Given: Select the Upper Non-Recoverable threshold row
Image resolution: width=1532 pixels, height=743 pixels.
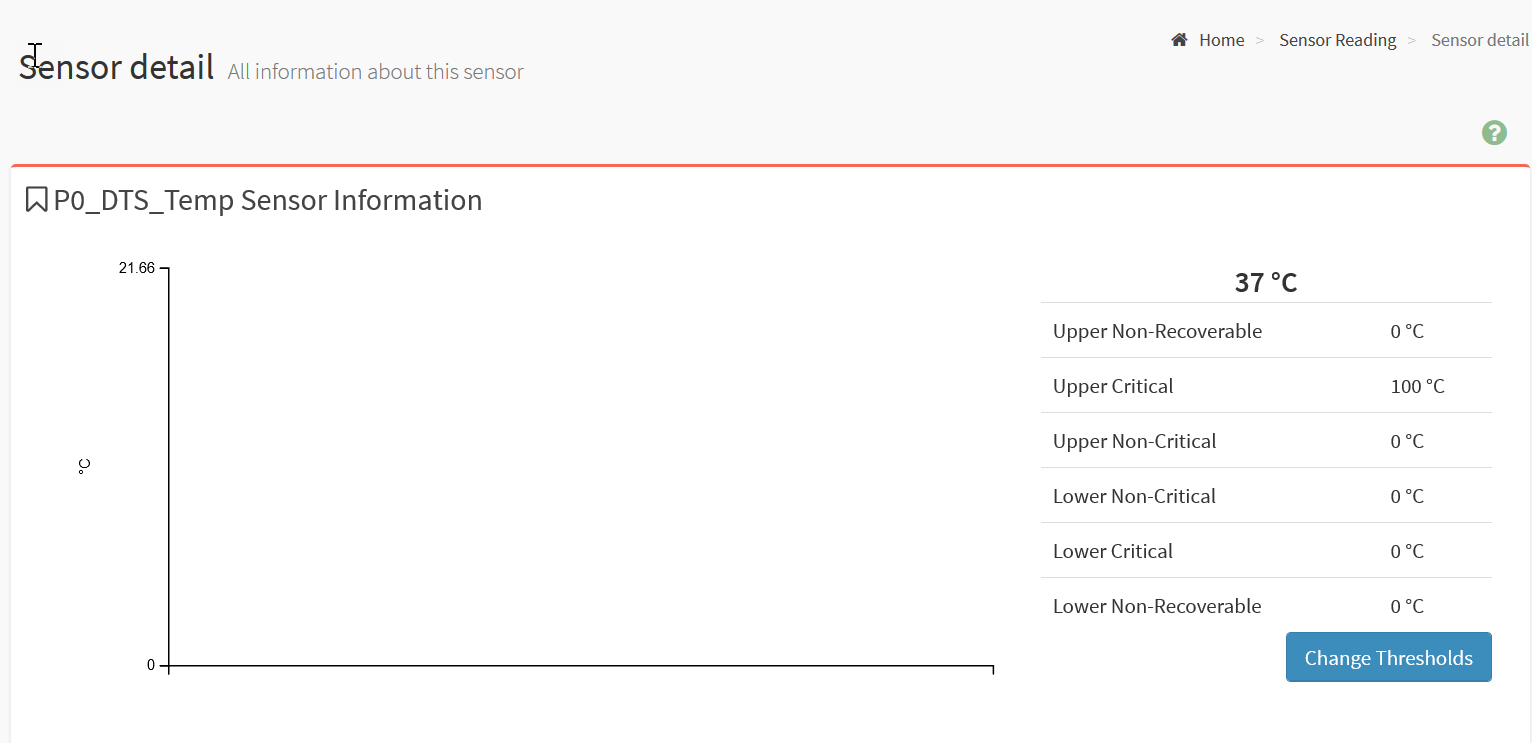Looking at the screenshot, I should [1266, 331].
